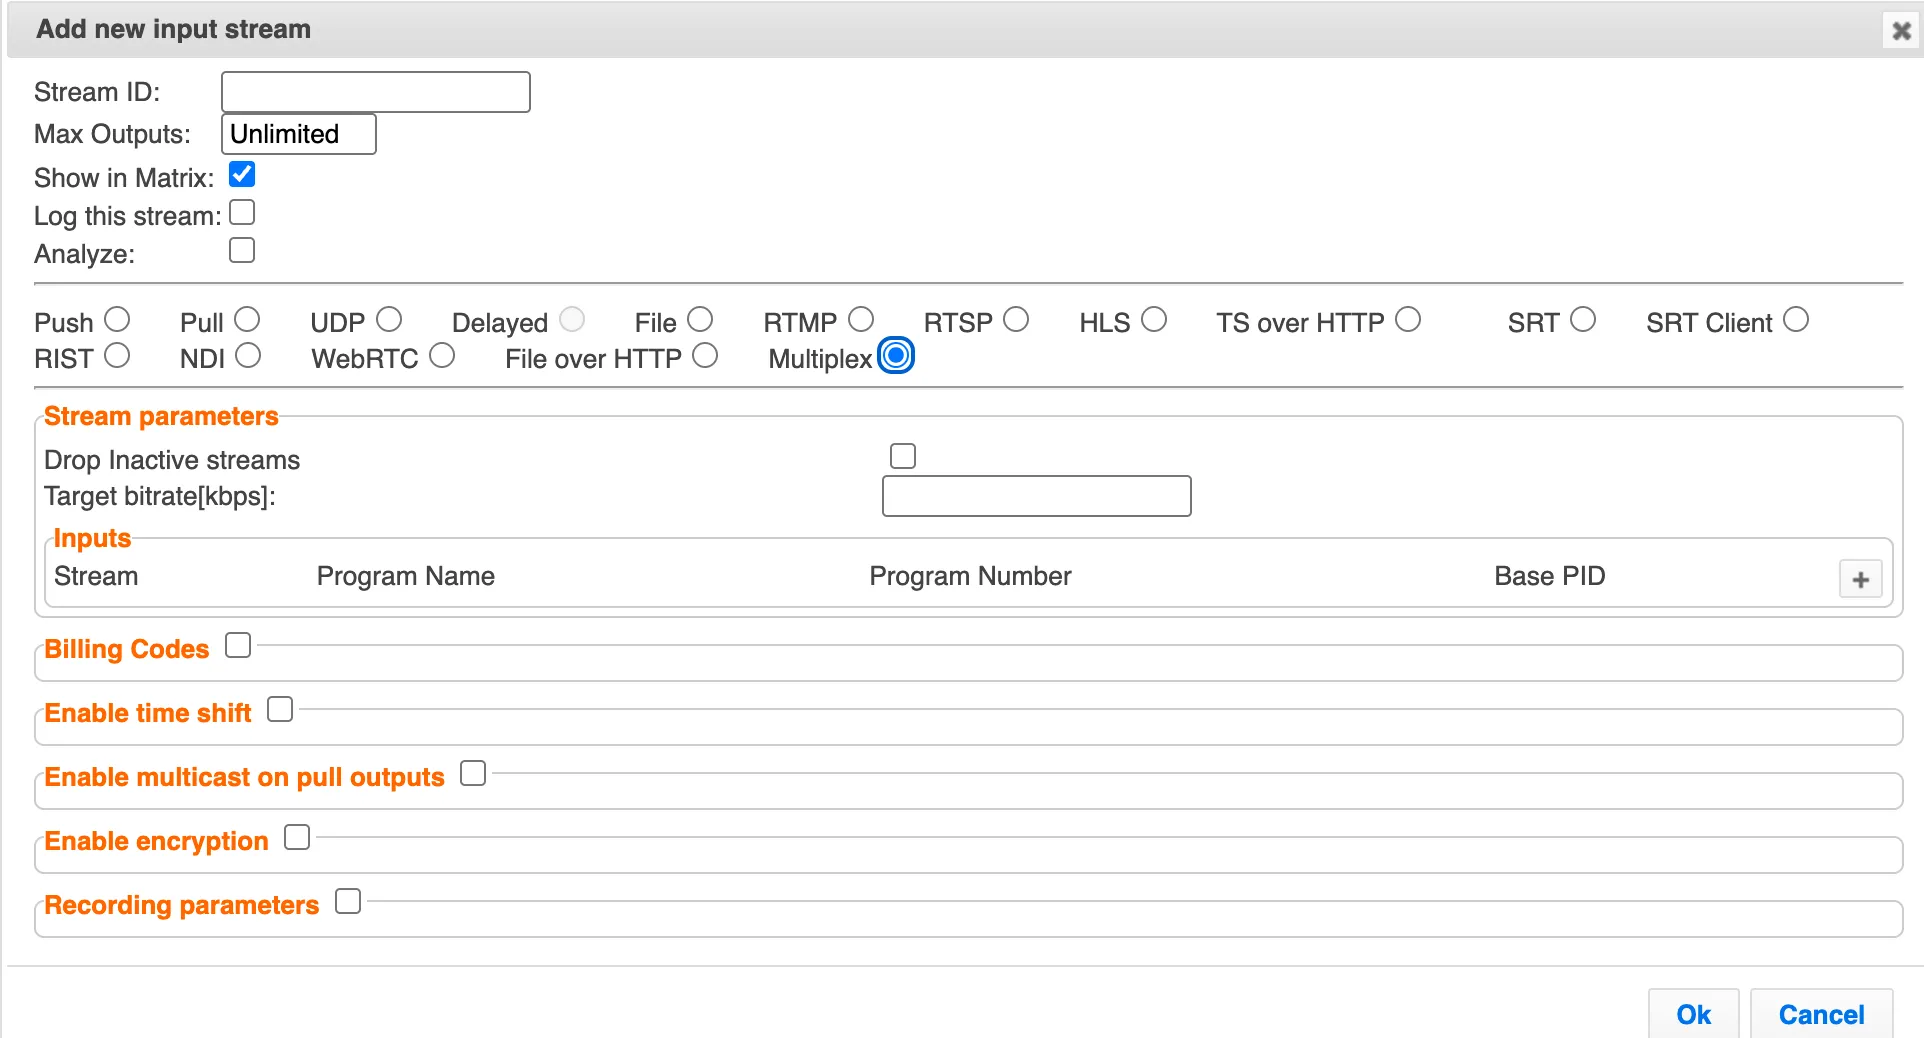1924x1038 pixels.
Task: Select the RTSP input type
Action: point(1016,320)
